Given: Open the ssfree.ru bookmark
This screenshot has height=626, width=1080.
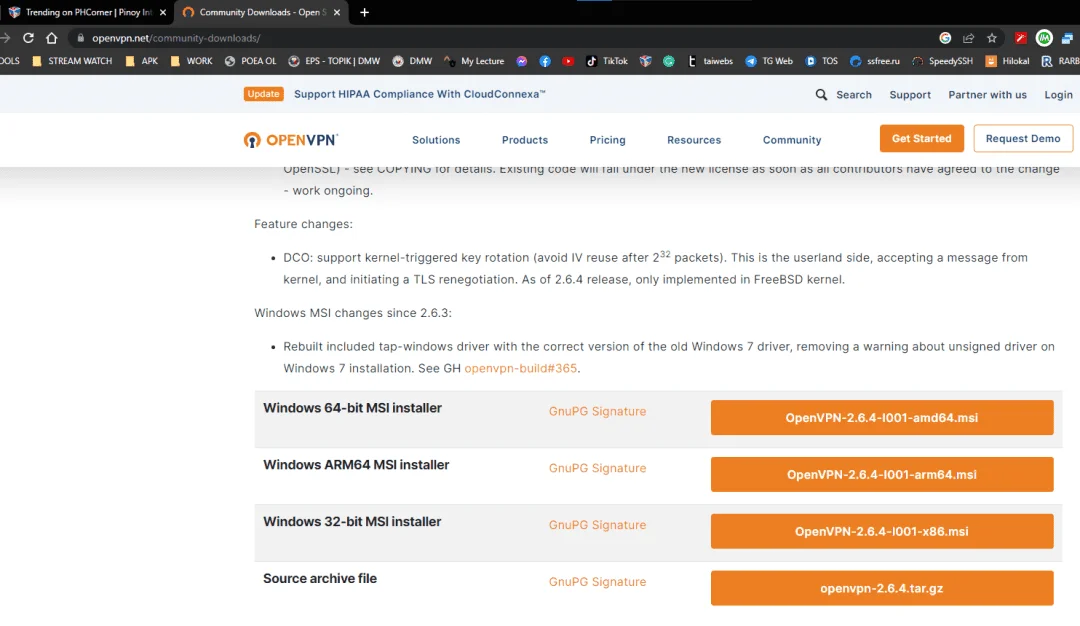Looking at the screenshot, I should pyautogui.click(x=875, y=61).
